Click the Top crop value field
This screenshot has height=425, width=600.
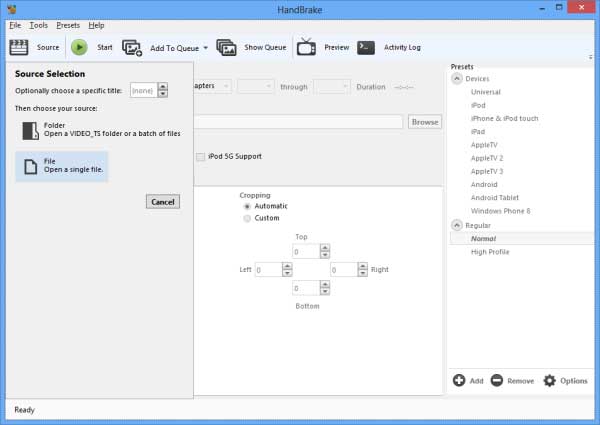click(306, 251)
